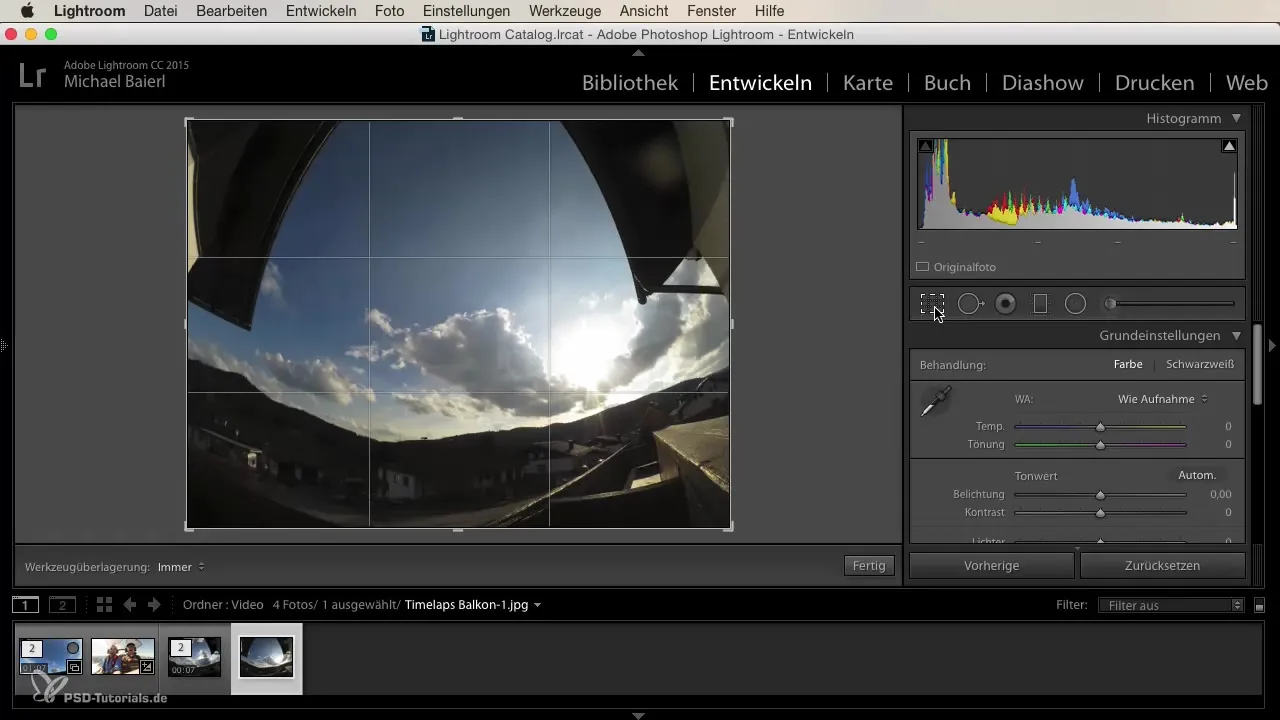Viewport: 1280px width, 720px height.
Task: Click develop adjustments badge on people thumbnail
Action: pyautogui.click(x=147, y=667)
